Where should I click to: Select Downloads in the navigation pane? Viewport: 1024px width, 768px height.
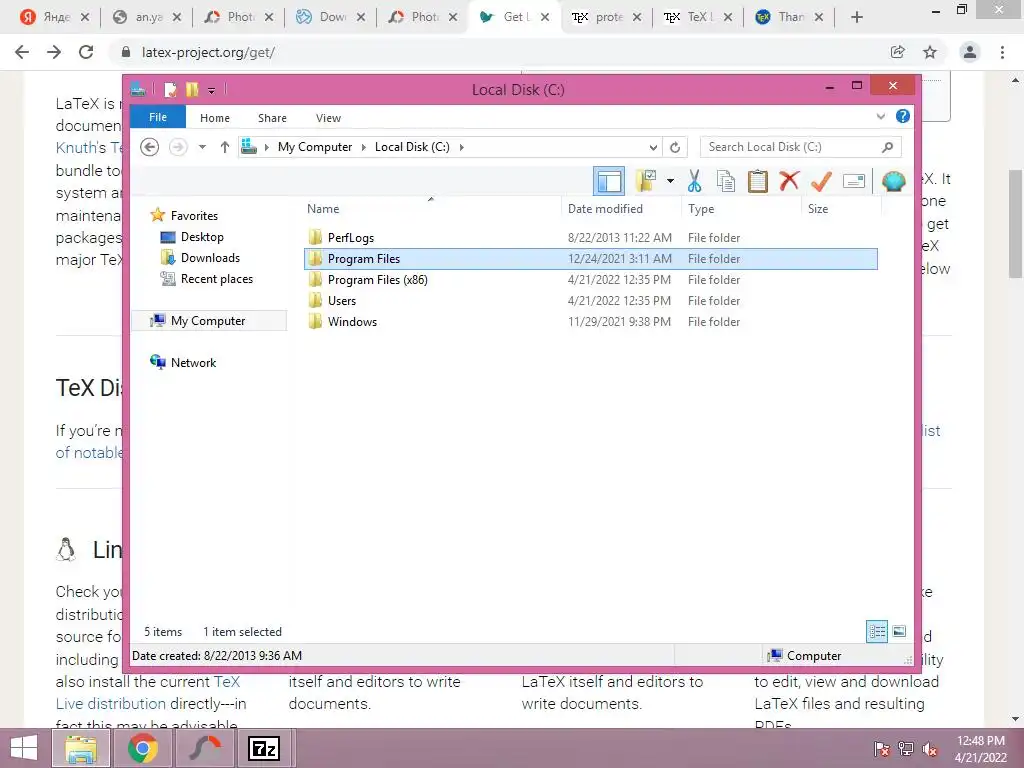click(x=210, y=257)
